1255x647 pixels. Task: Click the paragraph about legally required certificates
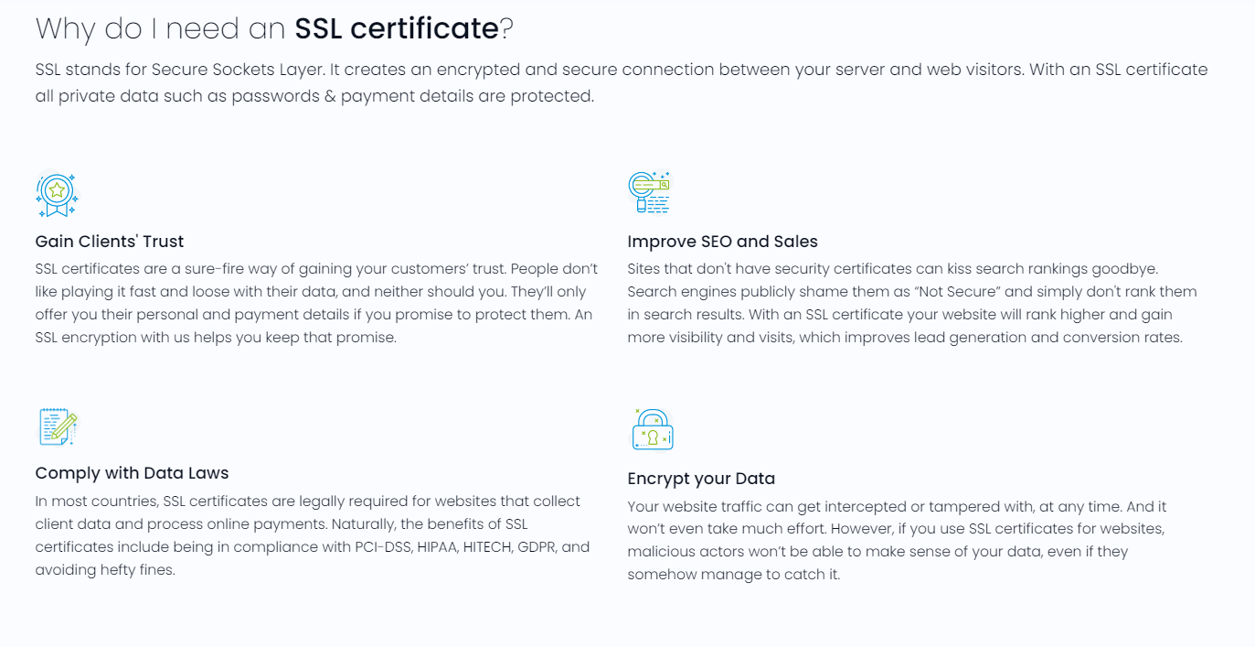coord(312,535)
